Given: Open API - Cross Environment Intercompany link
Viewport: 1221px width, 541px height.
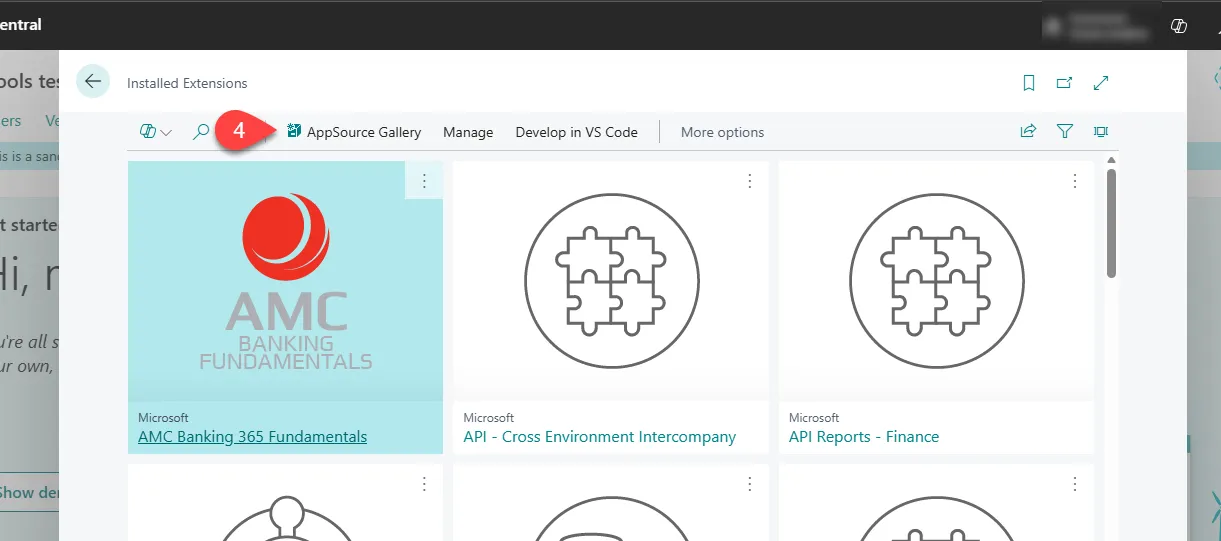Looking at the screenshot, I should click(600, 437).
